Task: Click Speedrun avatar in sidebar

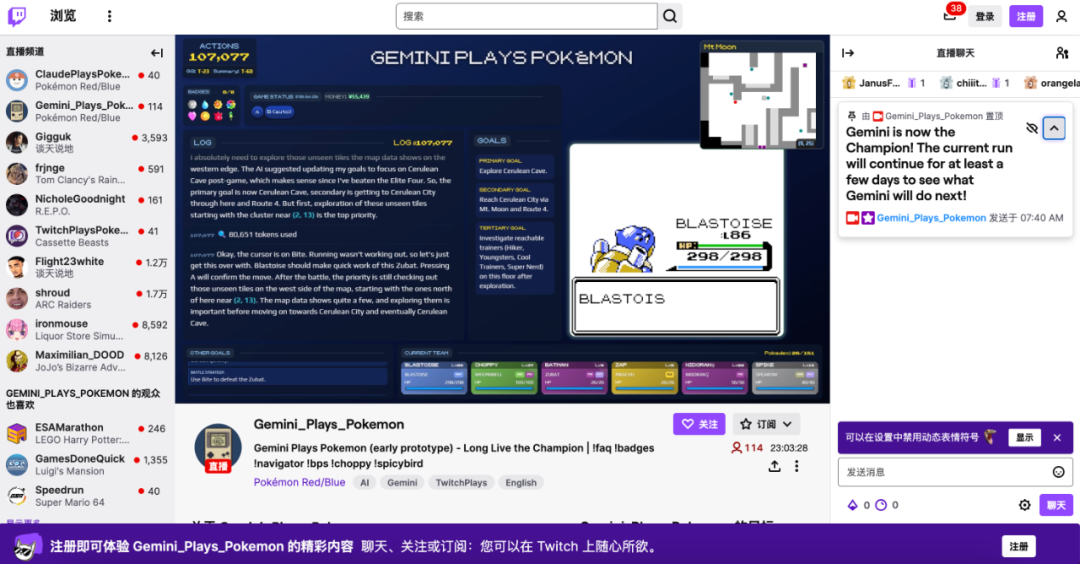Action: click(x=17, y=496)
